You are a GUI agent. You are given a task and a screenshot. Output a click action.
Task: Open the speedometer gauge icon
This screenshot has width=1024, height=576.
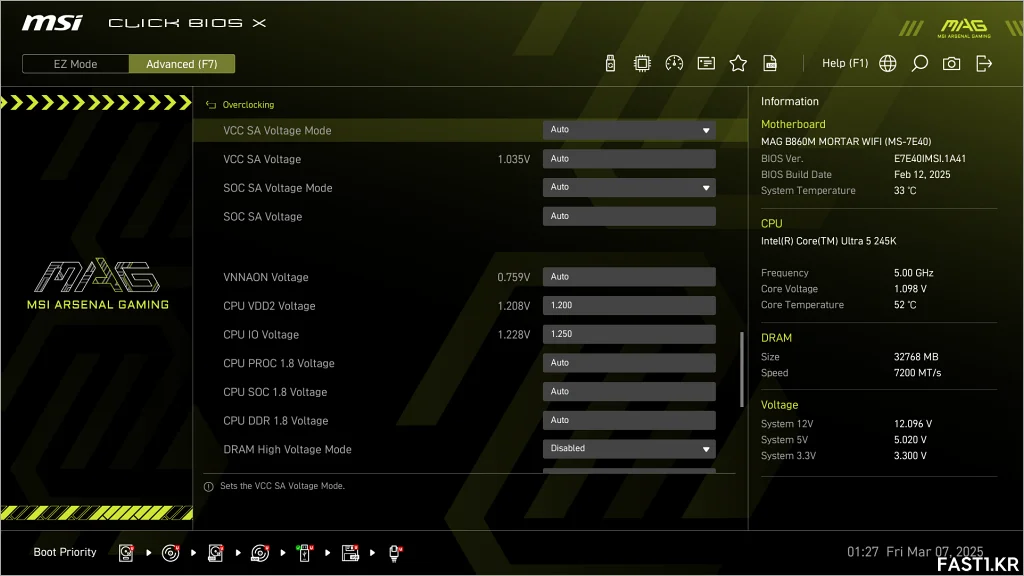click(674, 63)
